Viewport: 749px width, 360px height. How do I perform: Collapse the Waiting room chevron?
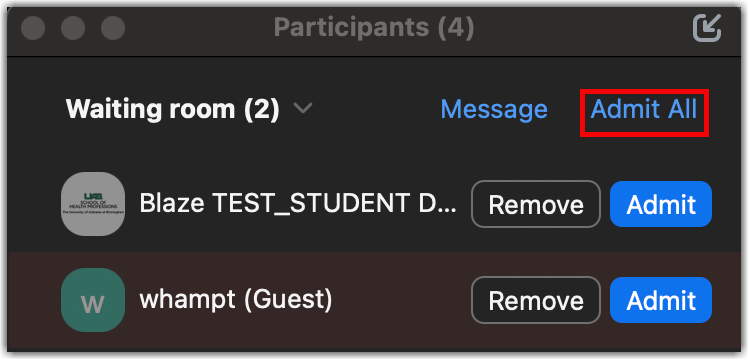pyautogui.click(x=303, y=109)
